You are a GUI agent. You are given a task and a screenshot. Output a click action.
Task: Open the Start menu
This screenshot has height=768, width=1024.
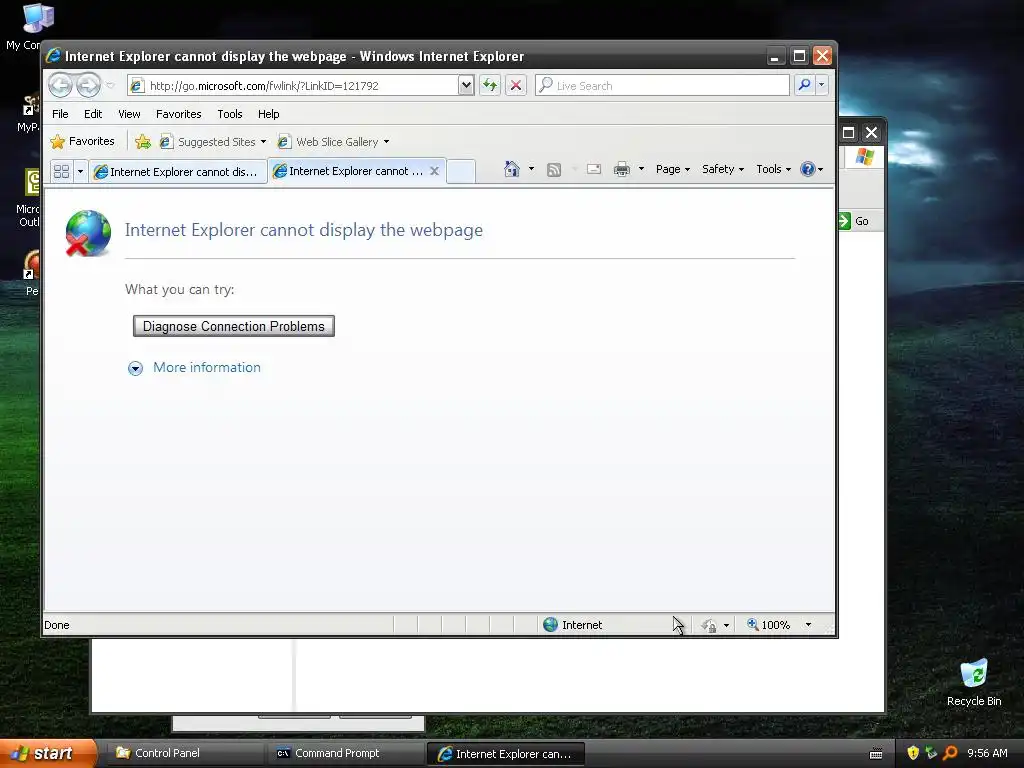coord(48,753)
